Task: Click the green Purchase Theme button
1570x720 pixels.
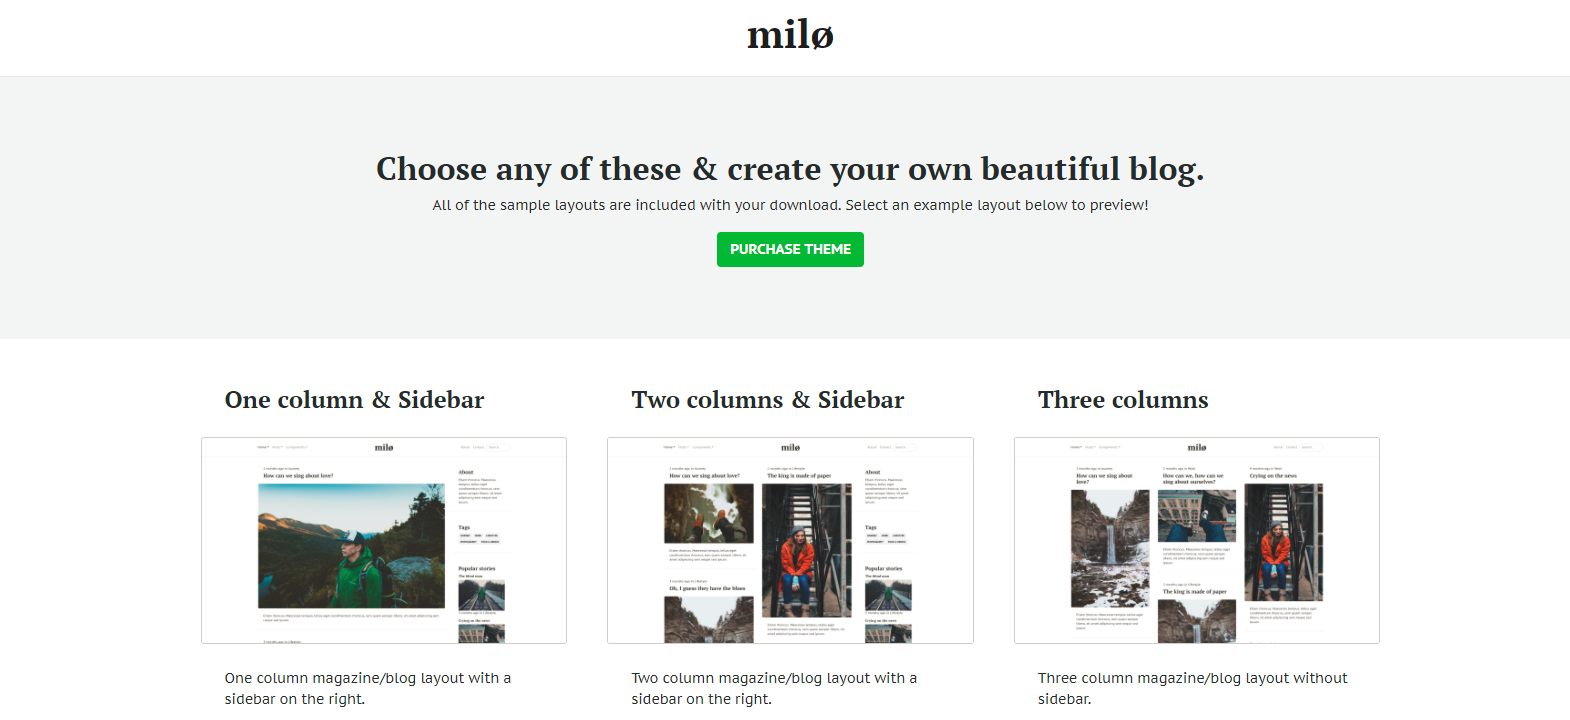Action: (790, 249)
